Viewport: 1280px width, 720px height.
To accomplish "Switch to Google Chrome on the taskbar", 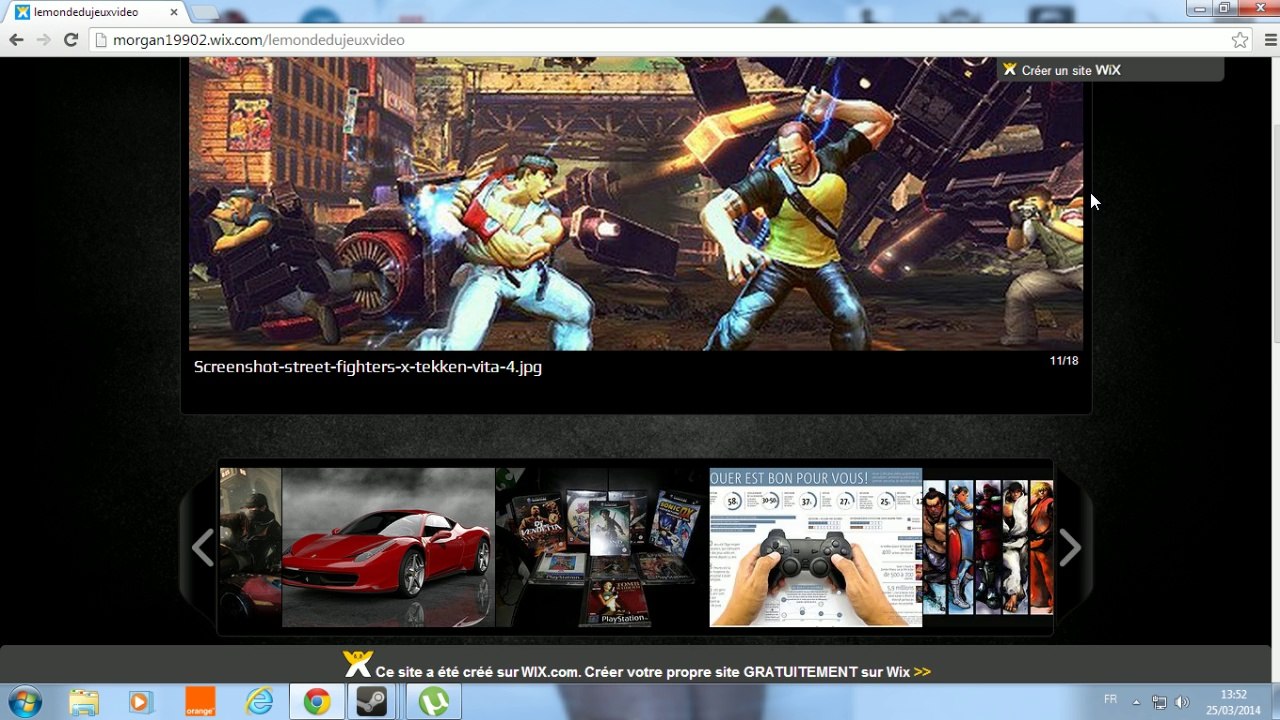I will pyautogui.click(x=317, y=702).
